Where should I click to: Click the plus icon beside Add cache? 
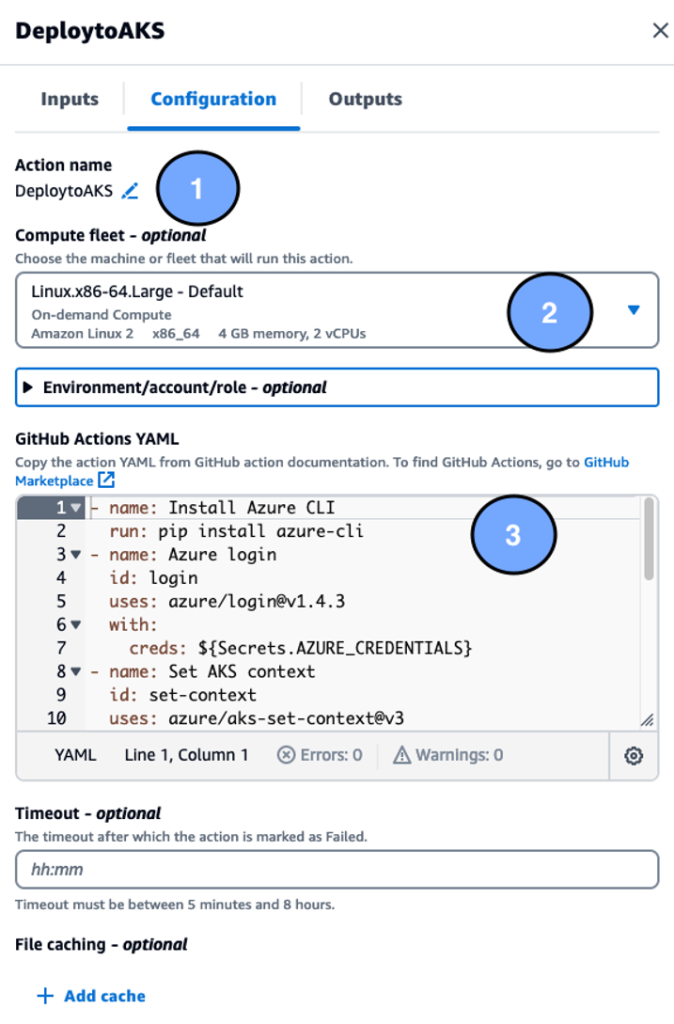coord(44,996)
